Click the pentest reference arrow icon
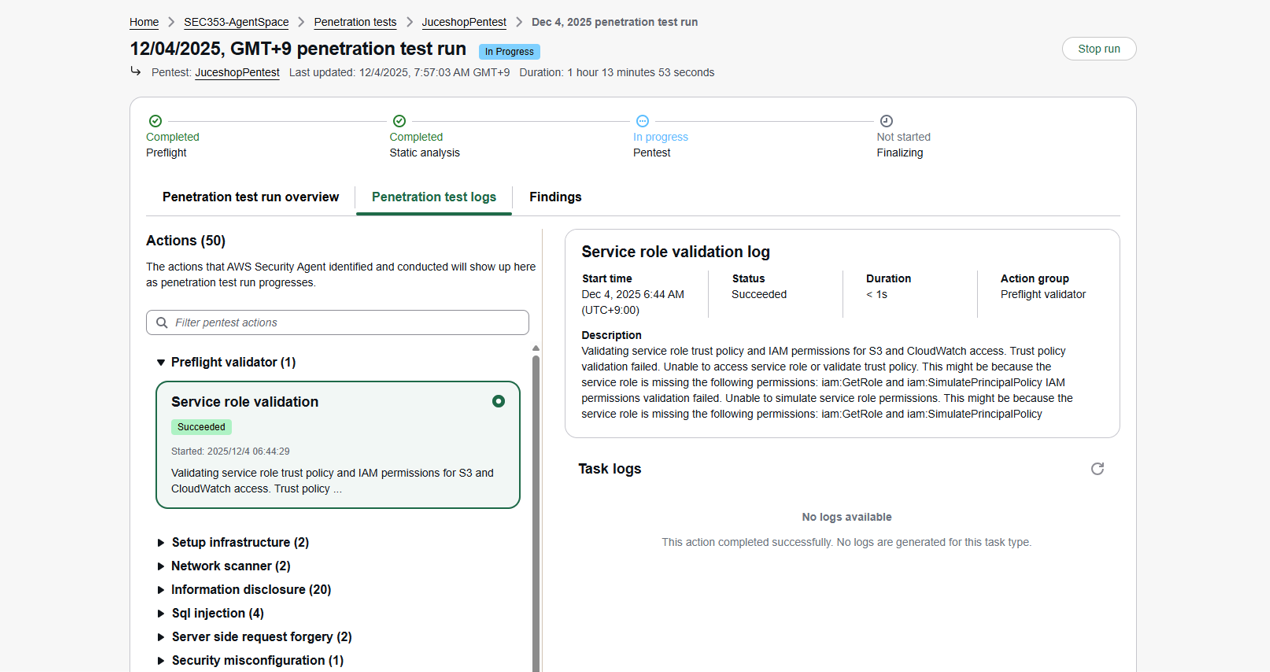The image size is (1270, 672). (x=136, y=71)
